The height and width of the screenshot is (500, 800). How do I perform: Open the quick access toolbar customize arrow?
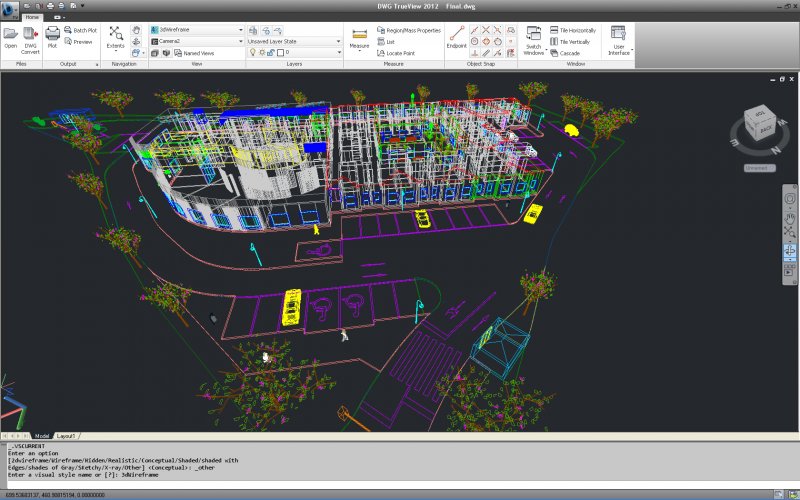(x=83, y=6)
